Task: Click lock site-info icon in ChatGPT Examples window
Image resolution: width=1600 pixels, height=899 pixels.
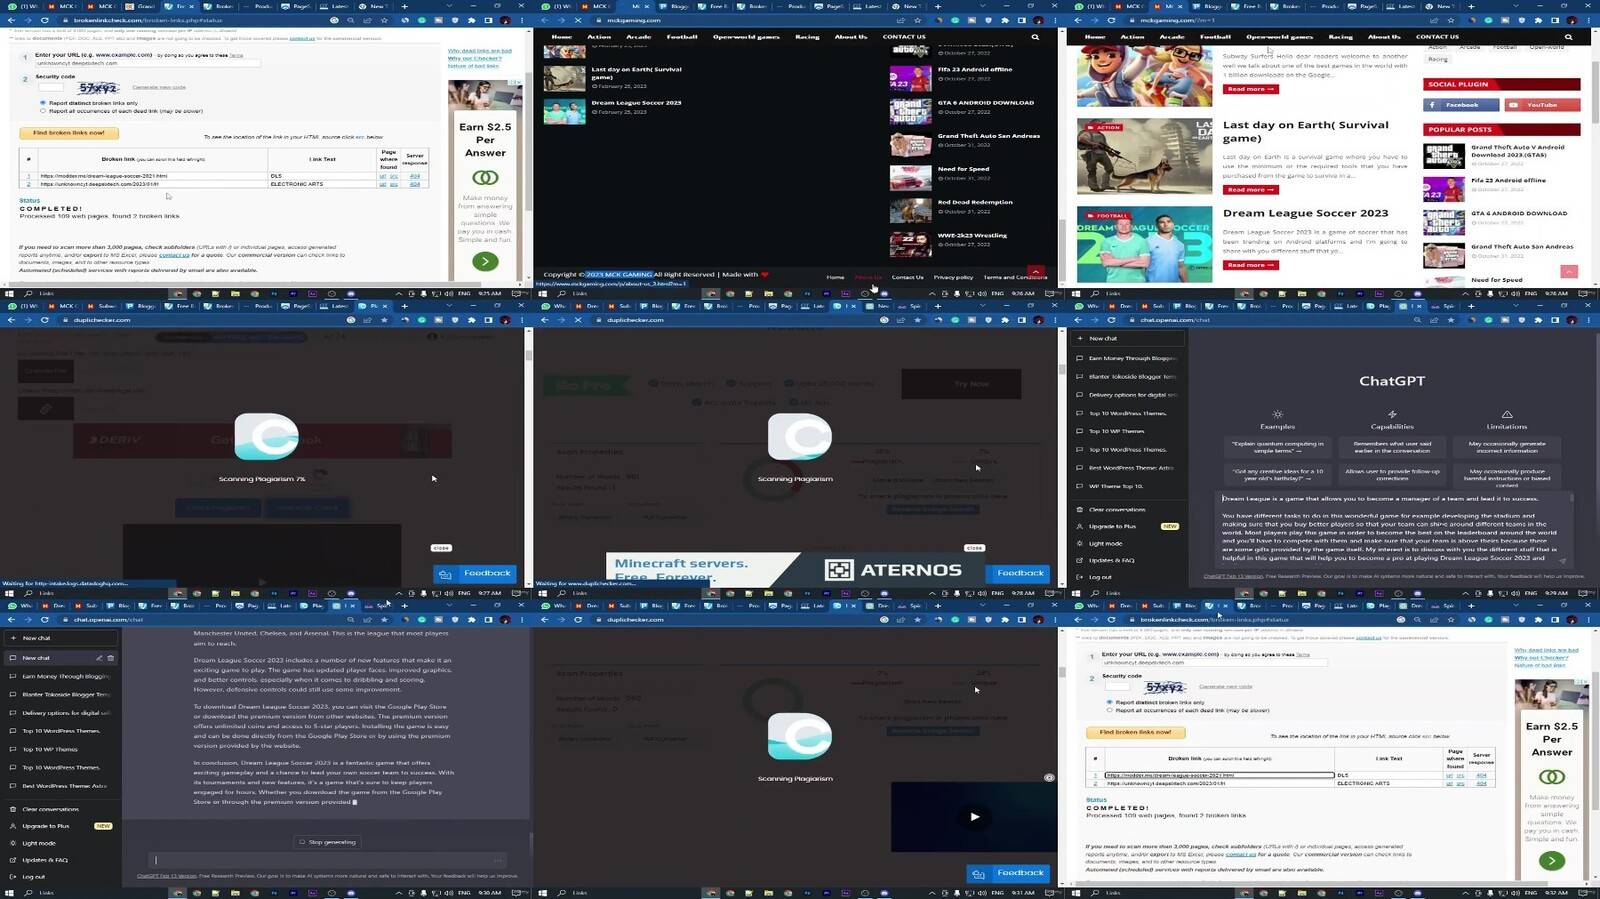Action: (x=1131, y=320)
